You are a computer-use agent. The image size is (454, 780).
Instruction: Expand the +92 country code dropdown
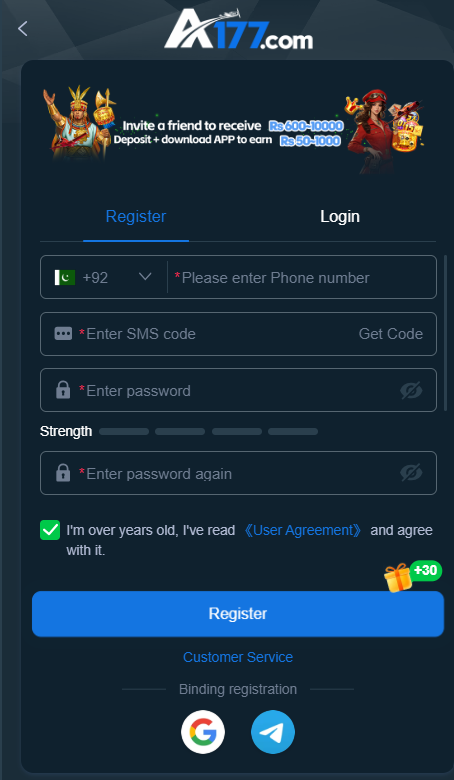click(145, 277)
